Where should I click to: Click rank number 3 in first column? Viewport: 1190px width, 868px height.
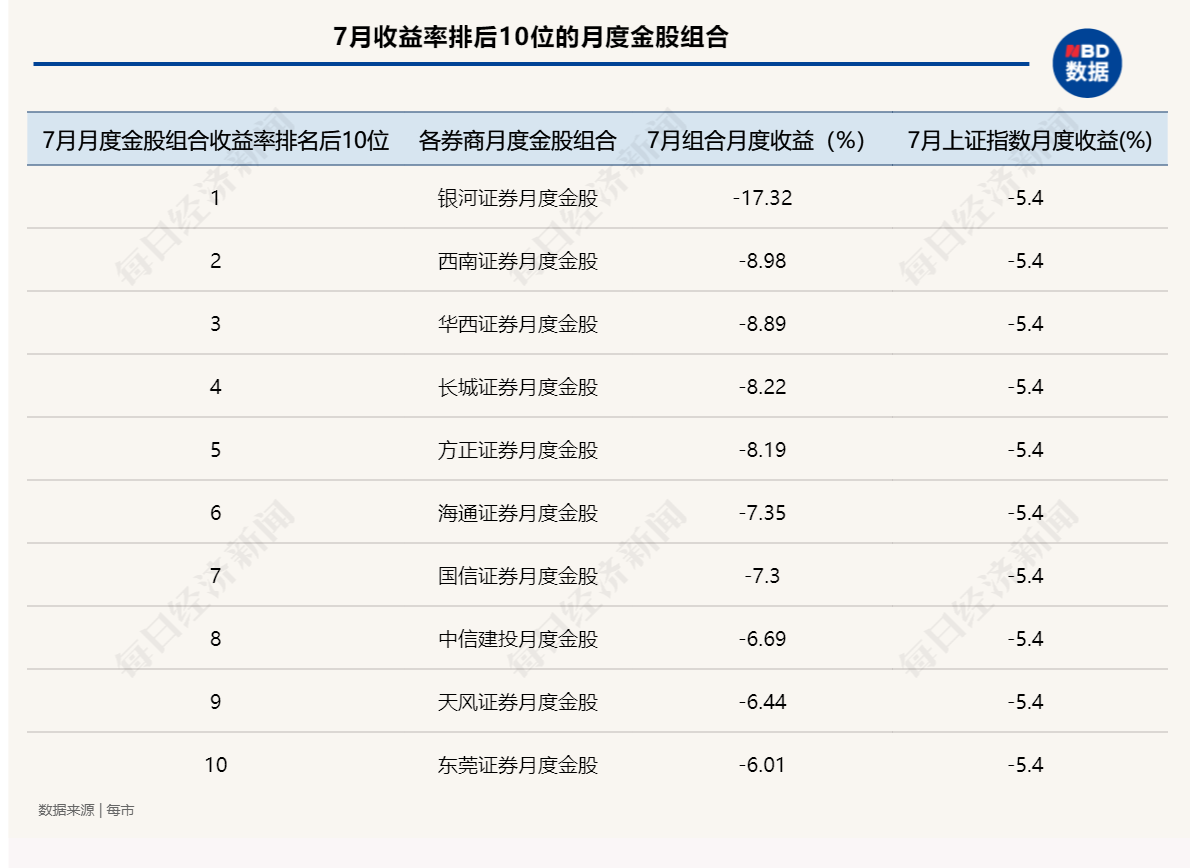pos(216,324)
